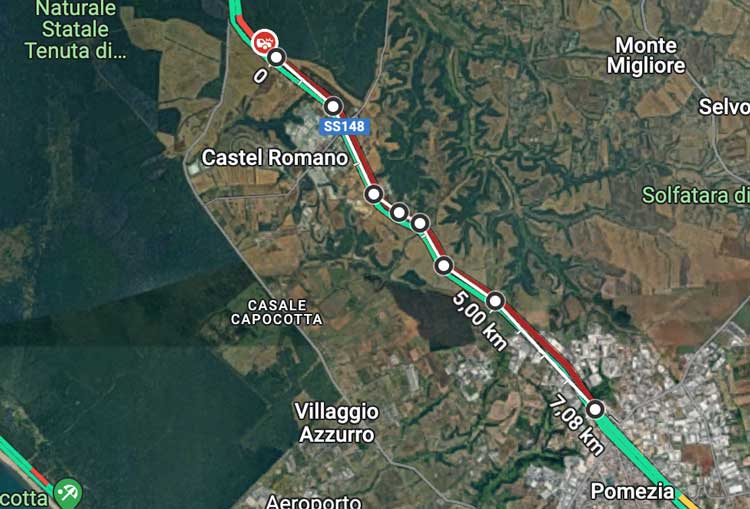750x509 pixels.
Task: Click the Pomezia town label
Action: [632, 491]
